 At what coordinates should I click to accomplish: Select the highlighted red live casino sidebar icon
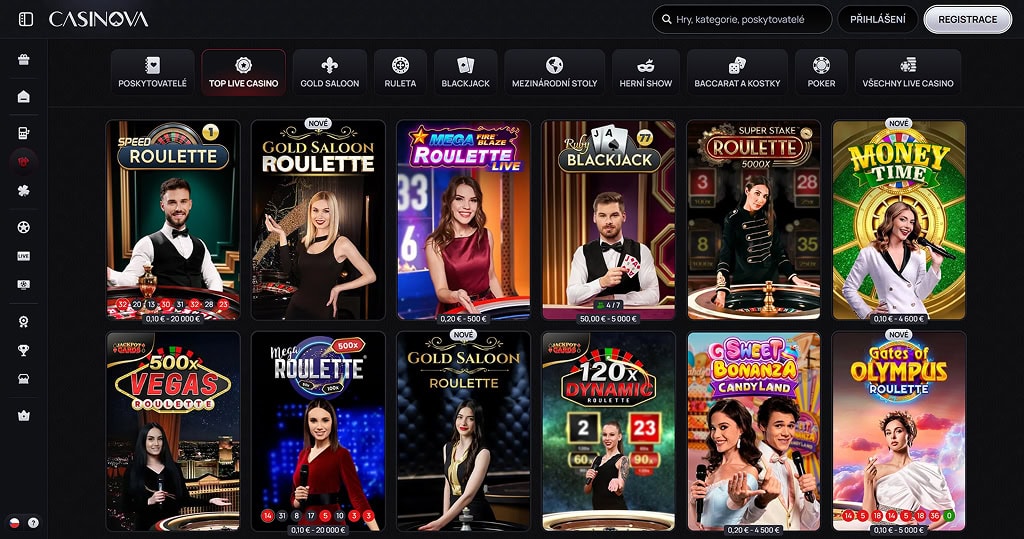(x=24, y=162)
